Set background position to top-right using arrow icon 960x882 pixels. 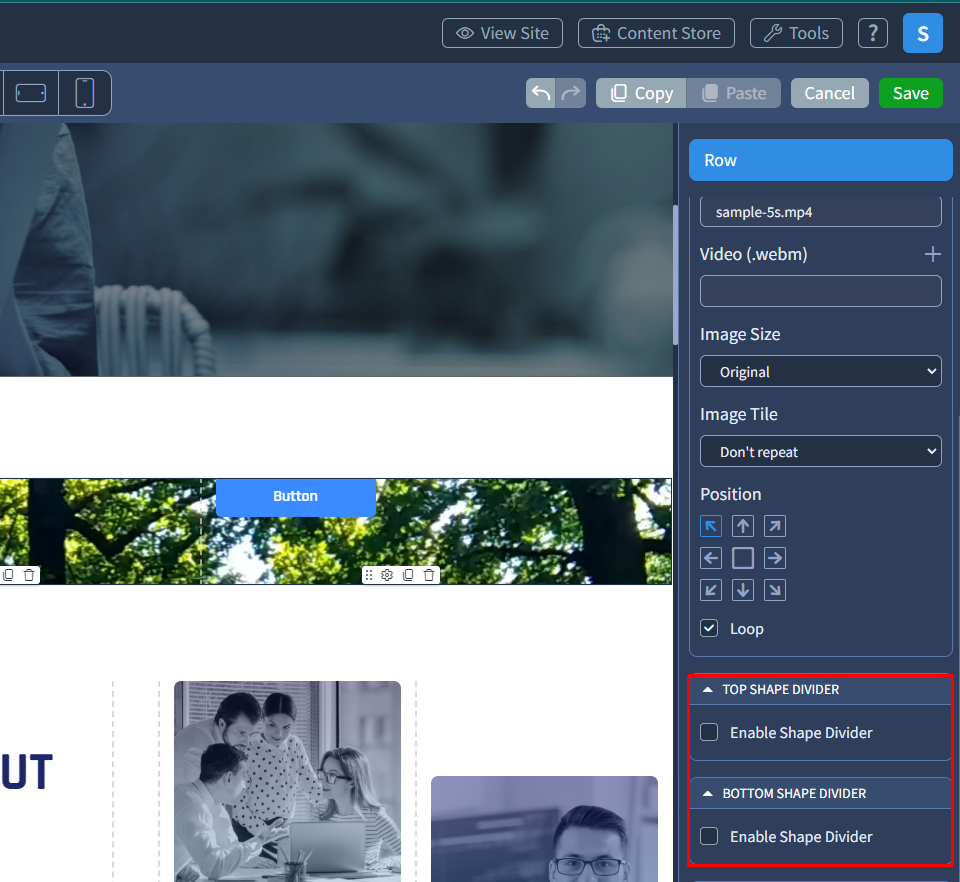tap(774, 526)
